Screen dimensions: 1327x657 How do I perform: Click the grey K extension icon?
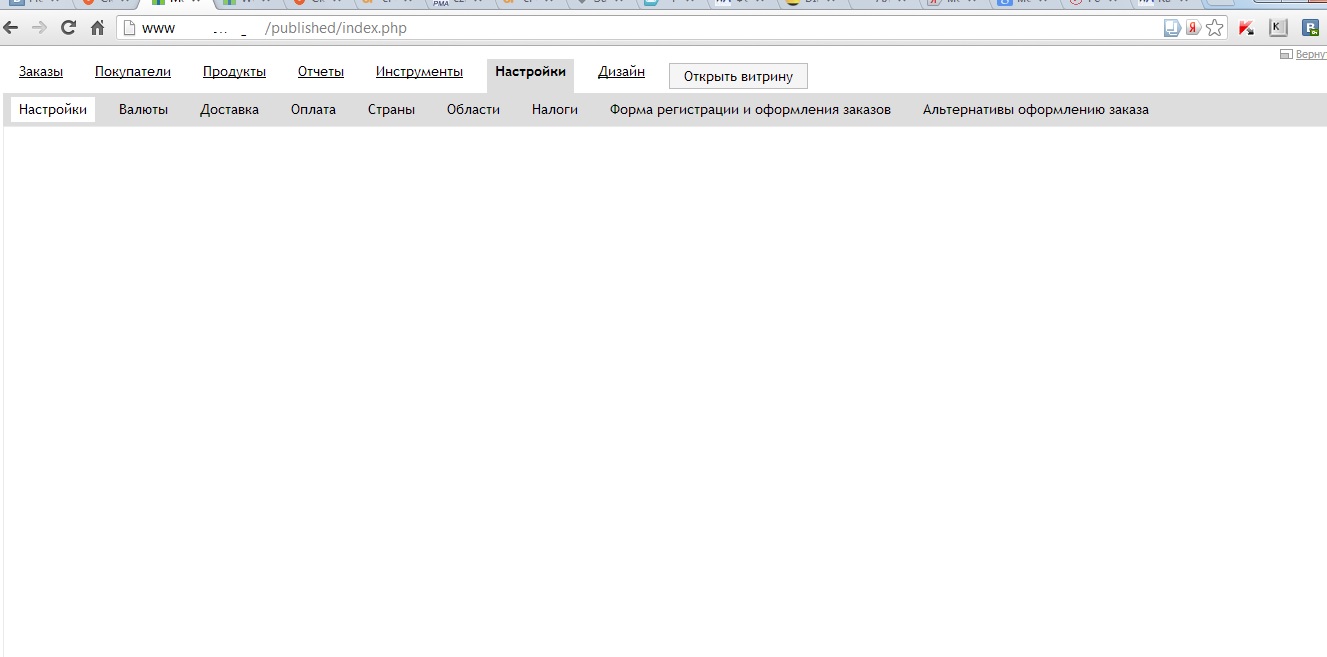1278,28
